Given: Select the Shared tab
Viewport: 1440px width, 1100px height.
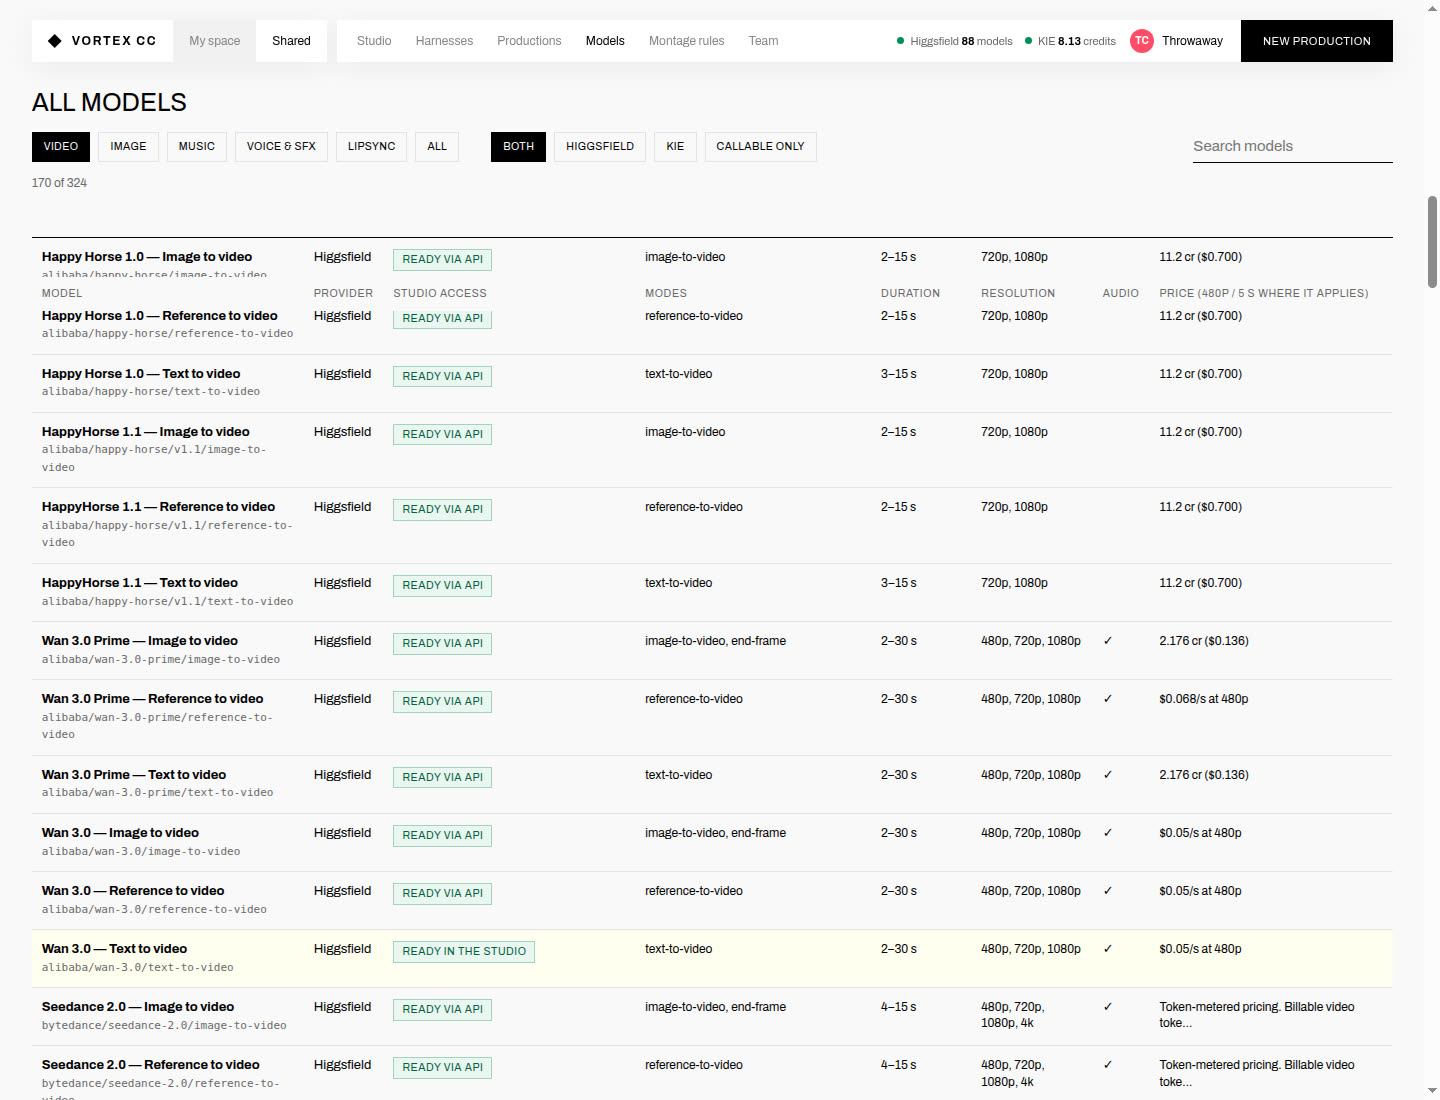Looking at the screenshot, I should [x=291, y=41].
